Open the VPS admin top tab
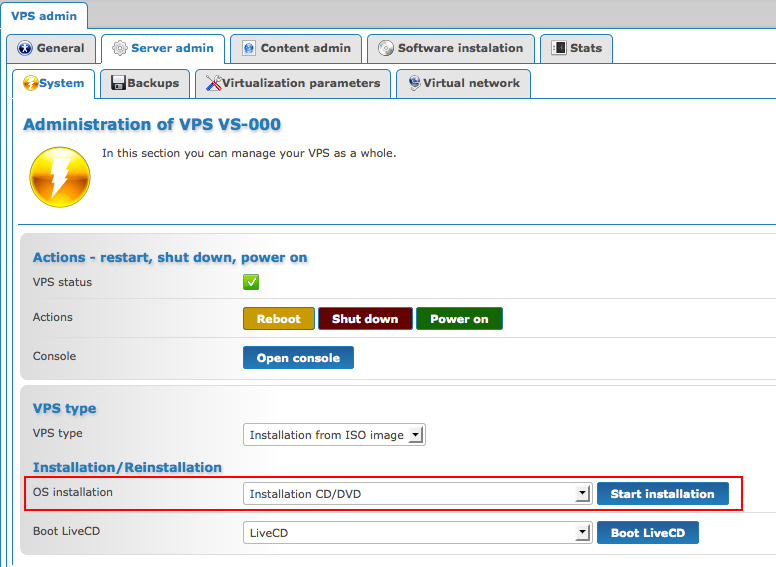The image size is (776, 567). pyautogui.click(x=44, y=16)
